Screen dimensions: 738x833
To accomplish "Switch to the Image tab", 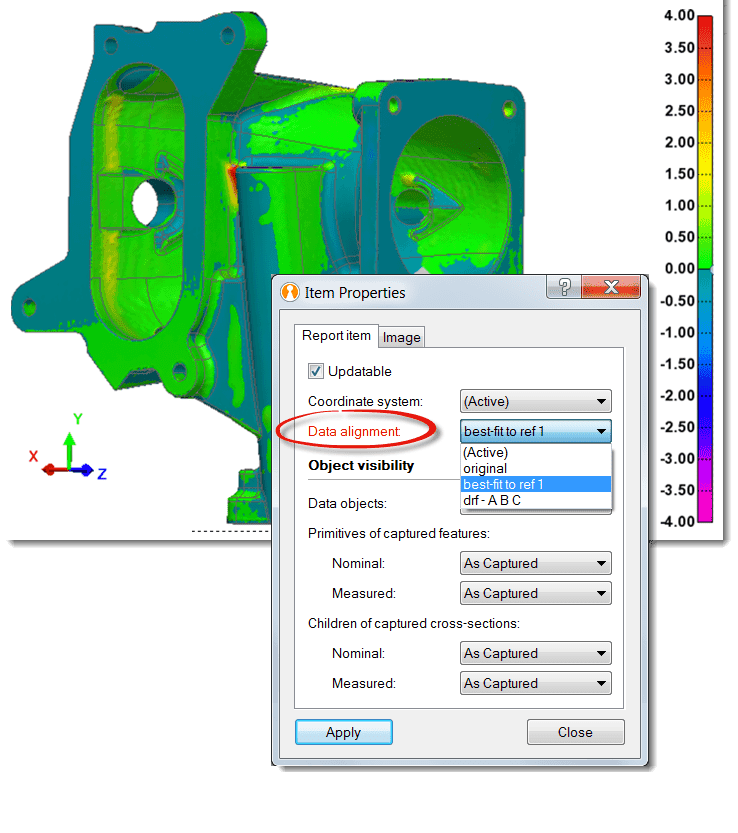I will pyautogui.click(x=402, y=338).
